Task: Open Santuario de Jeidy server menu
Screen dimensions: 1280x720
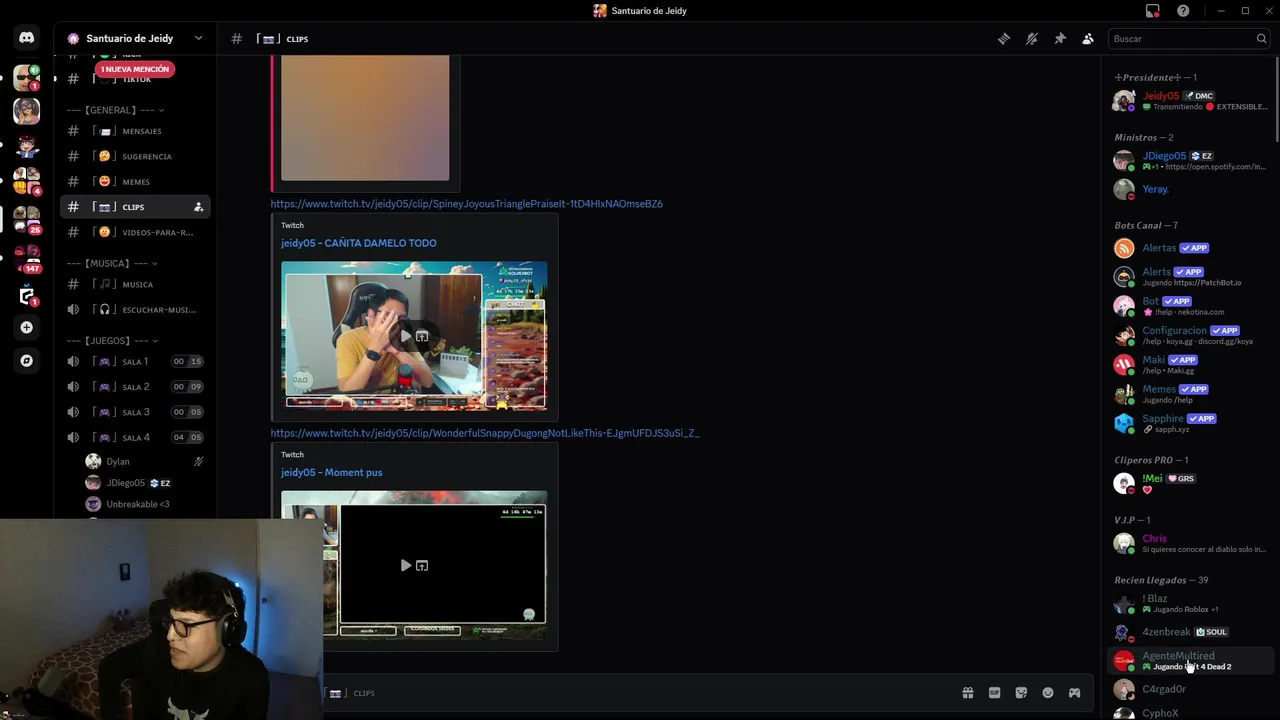Action: 135,38
